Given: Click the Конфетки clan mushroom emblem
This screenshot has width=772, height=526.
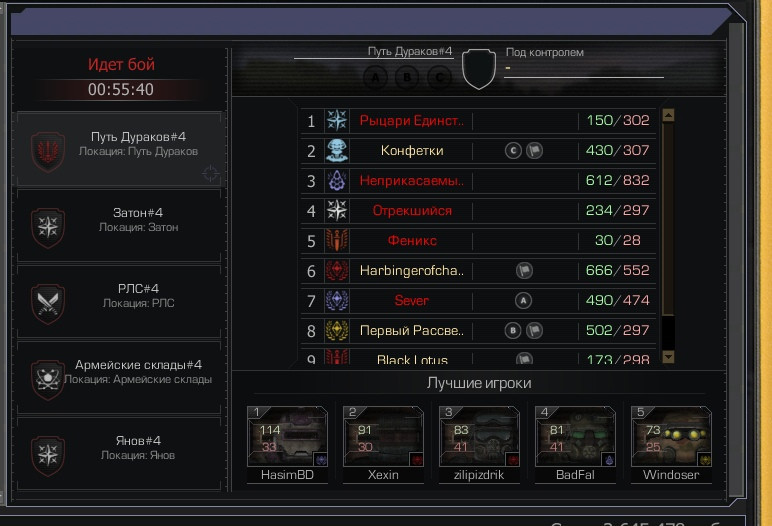Looking at the screenshot, I should pos(337,150).
